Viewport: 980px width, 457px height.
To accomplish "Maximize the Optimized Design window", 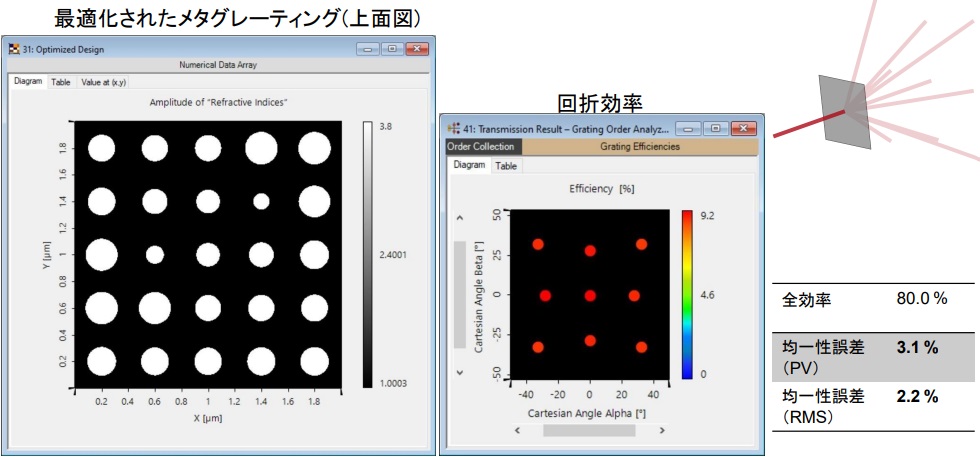I will (391, 48).
